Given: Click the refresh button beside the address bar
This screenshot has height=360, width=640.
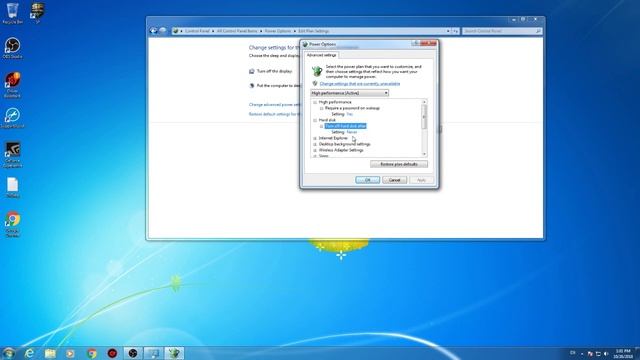Looking at the screenshot, I should point(456,31).
